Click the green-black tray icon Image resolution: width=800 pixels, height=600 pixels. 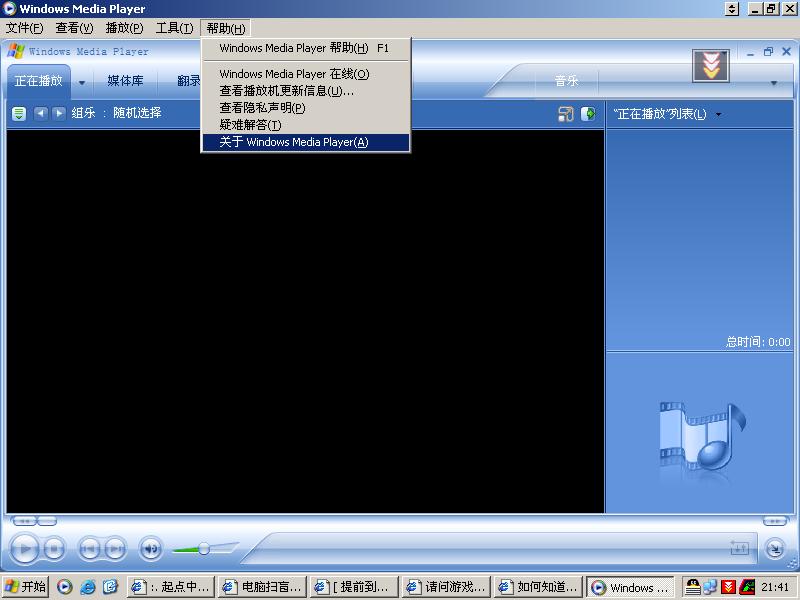coord(746,587)
